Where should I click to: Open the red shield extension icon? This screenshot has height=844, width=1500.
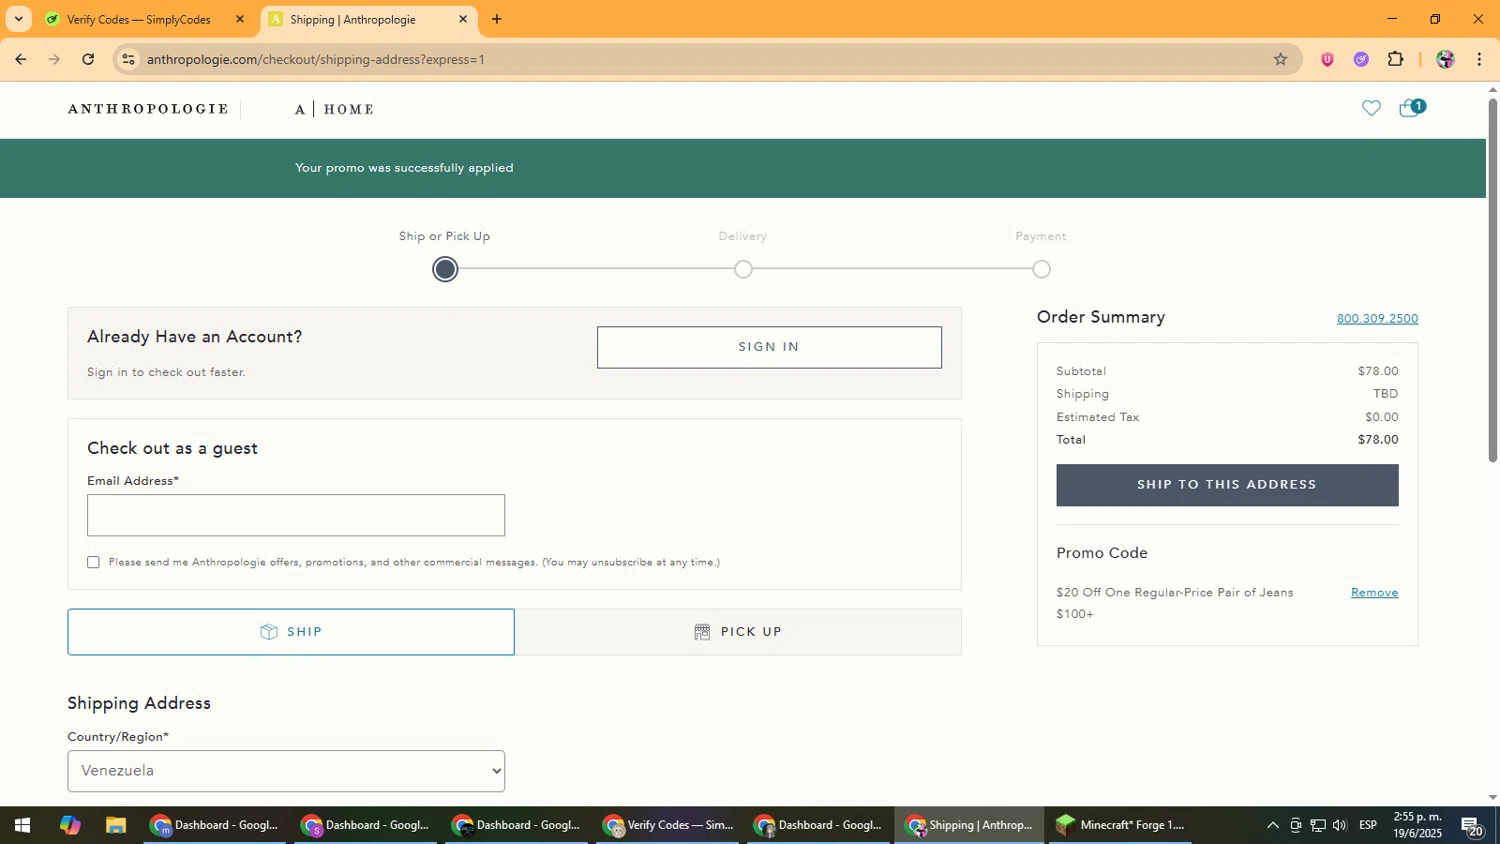click(1327, 59)
